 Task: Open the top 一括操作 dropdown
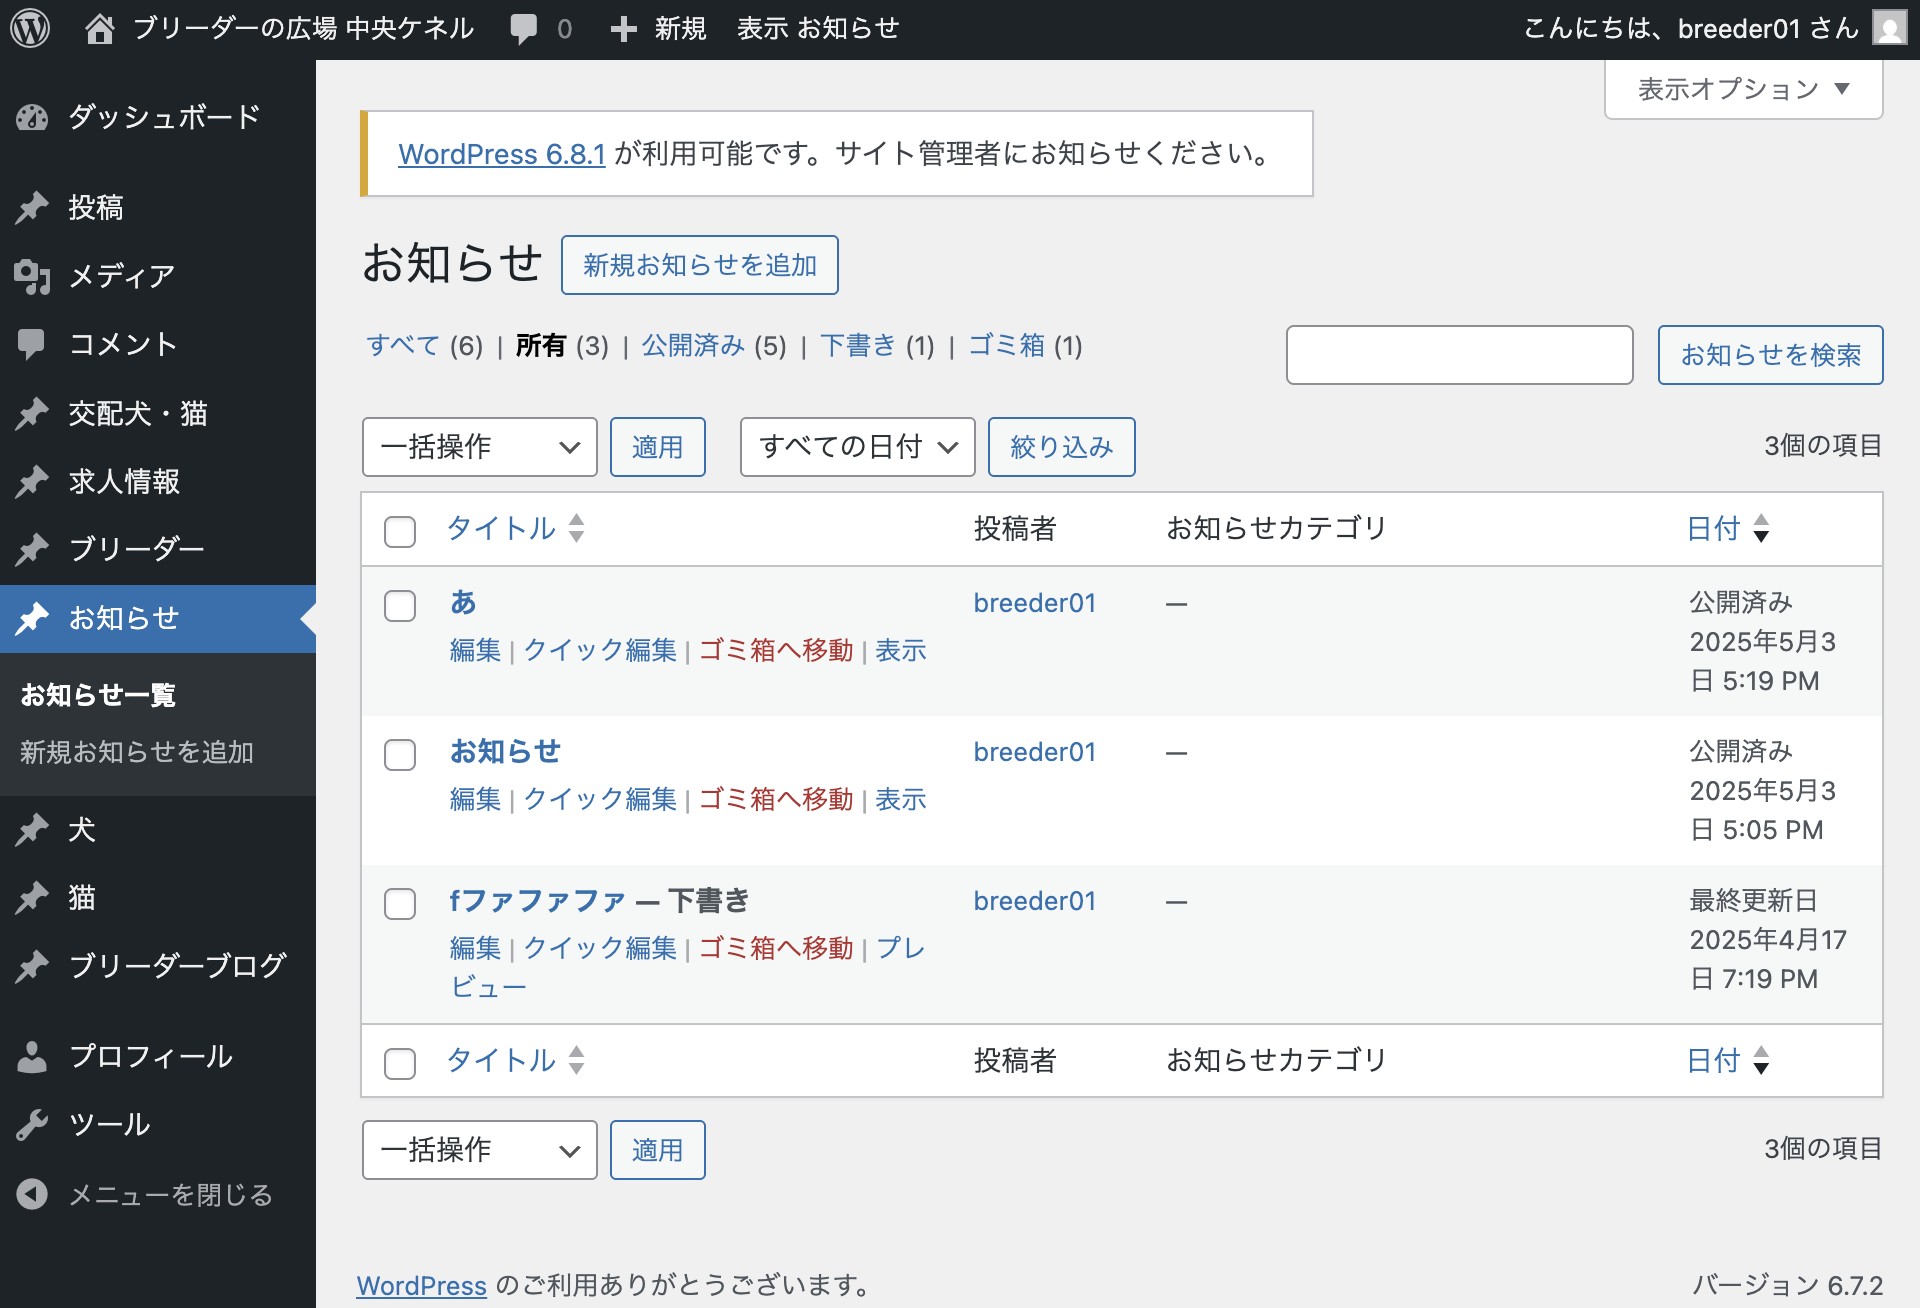click(x=480, y=447)
